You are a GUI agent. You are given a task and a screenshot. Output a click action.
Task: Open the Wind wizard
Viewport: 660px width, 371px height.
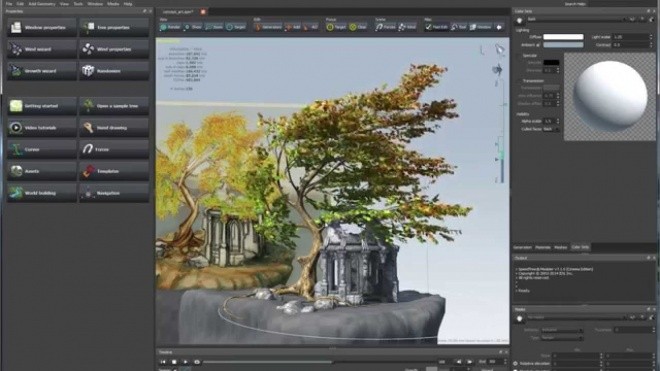[41, 49]
